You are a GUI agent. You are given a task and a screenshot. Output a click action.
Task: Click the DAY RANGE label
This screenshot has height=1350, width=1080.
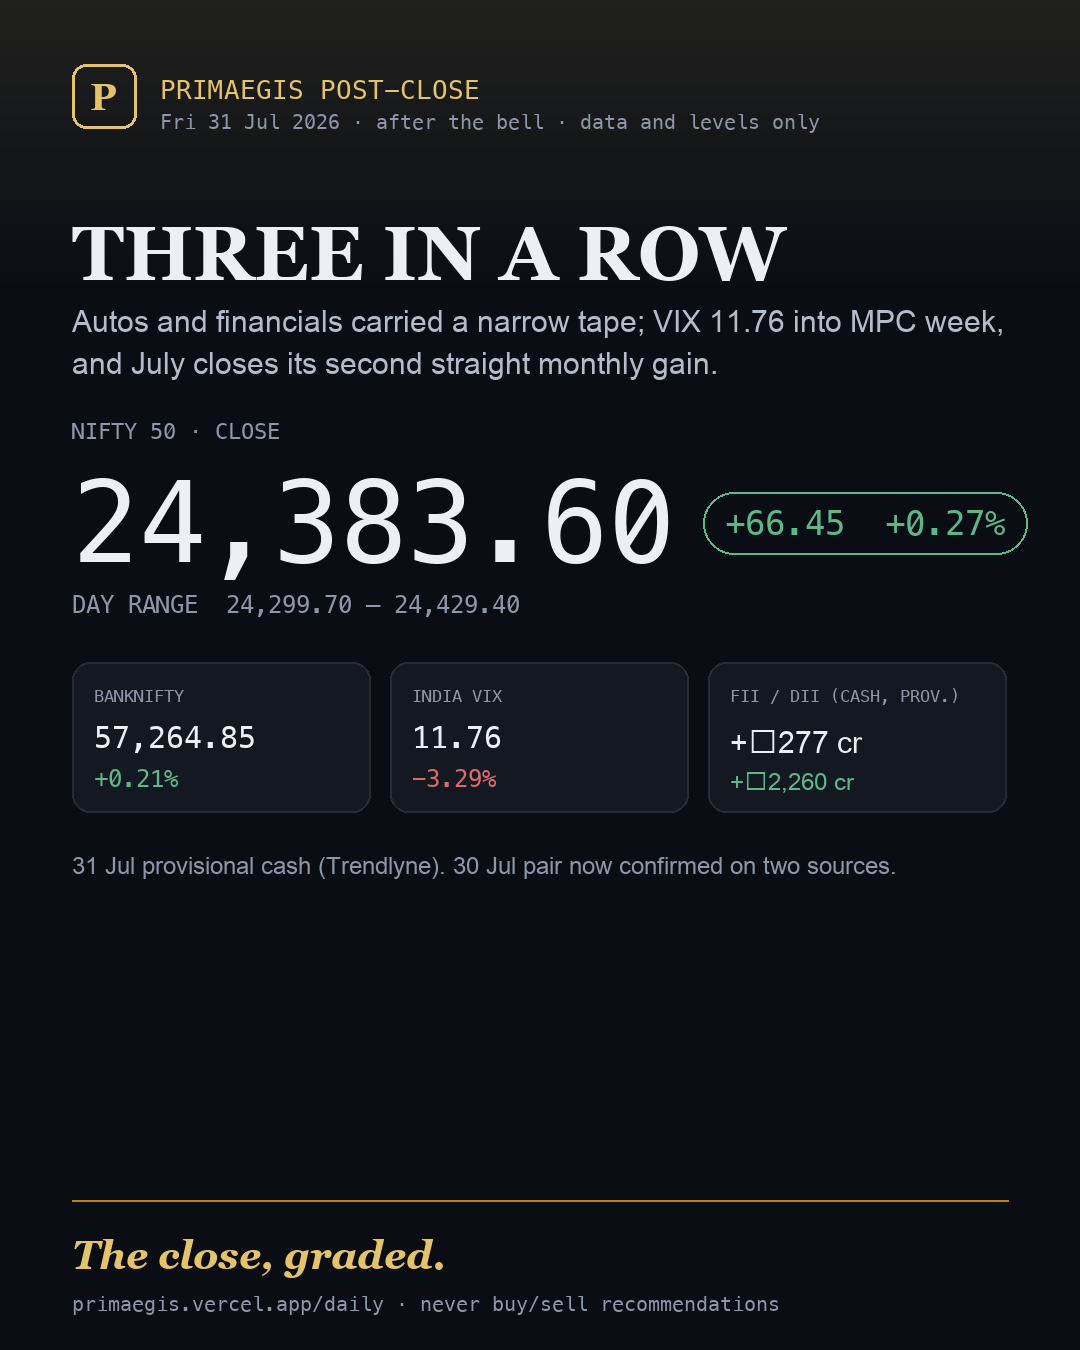(x=135, y=605)
